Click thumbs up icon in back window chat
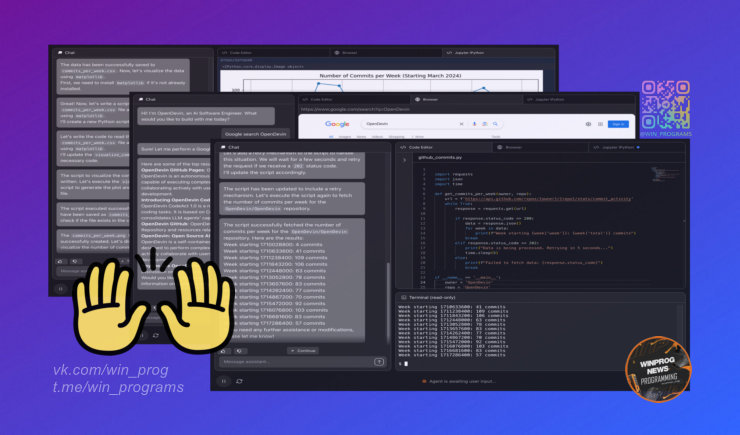Viewport: 740px width, 435px height. (x=60, y=261)
